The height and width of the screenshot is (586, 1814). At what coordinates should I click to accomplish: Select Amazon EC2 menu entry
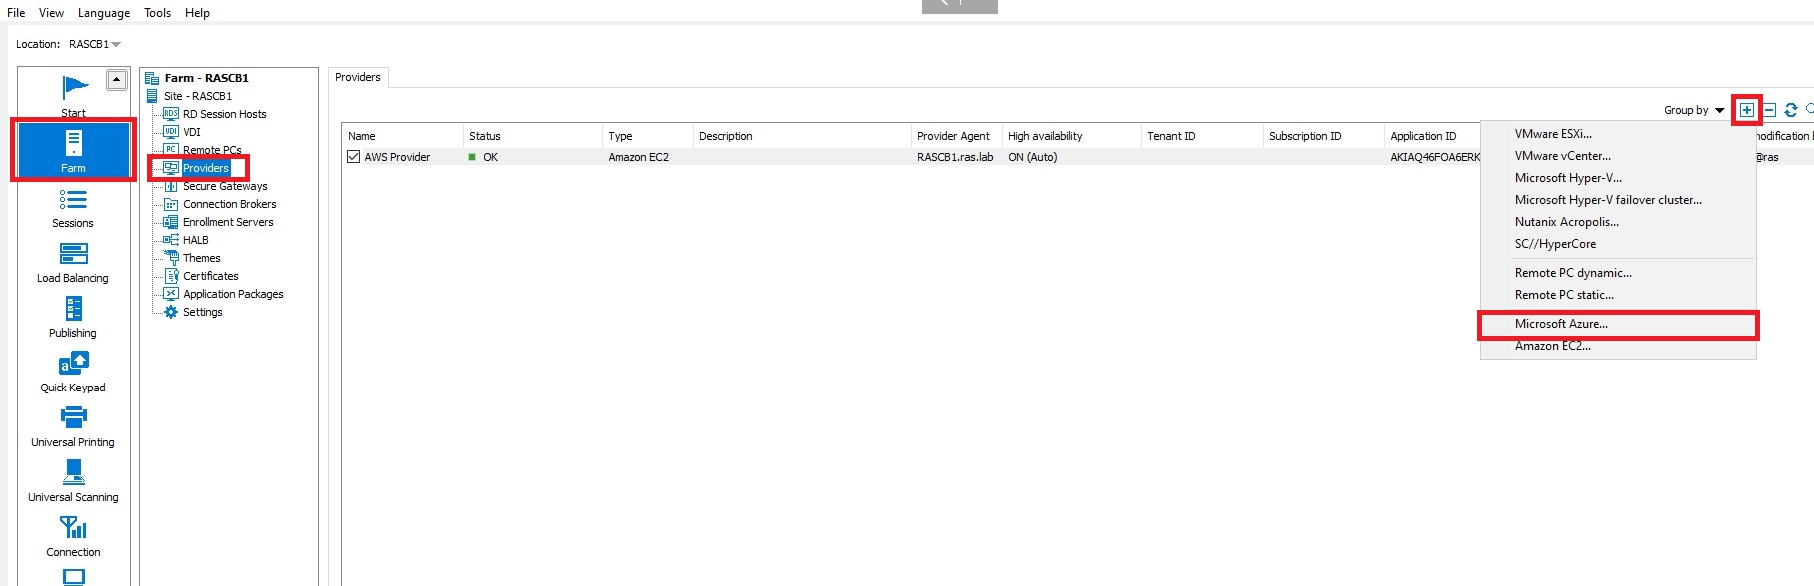point(1552,346)
